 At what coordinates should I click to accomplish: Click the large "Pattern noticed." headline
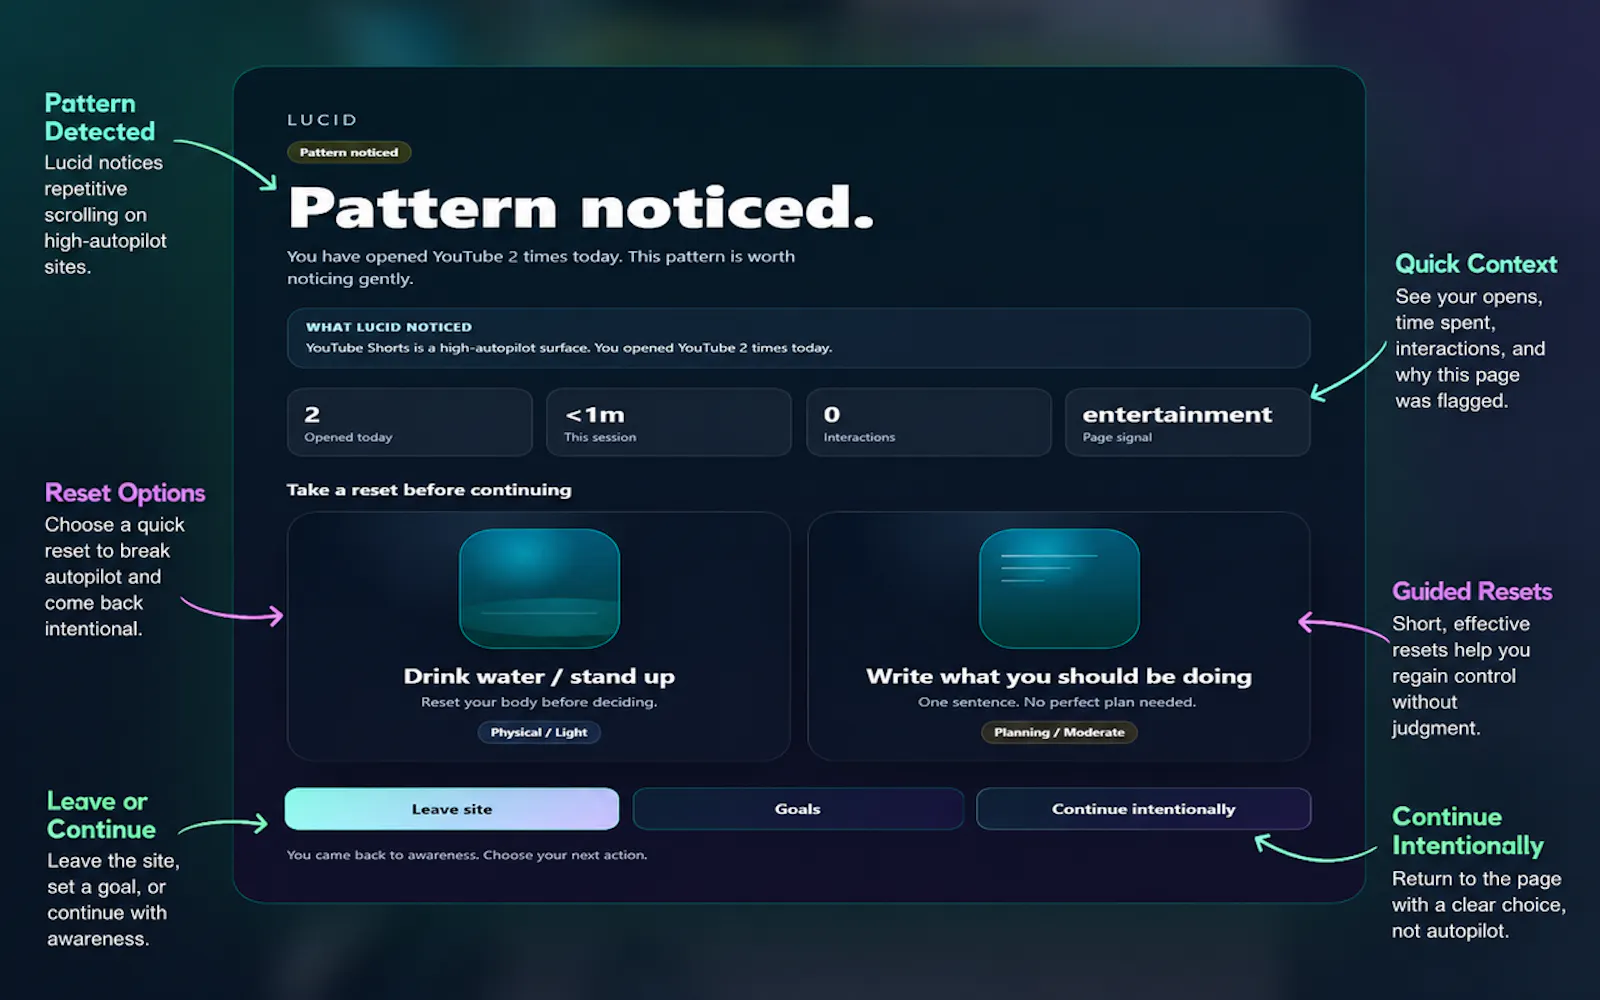(581, 207)
